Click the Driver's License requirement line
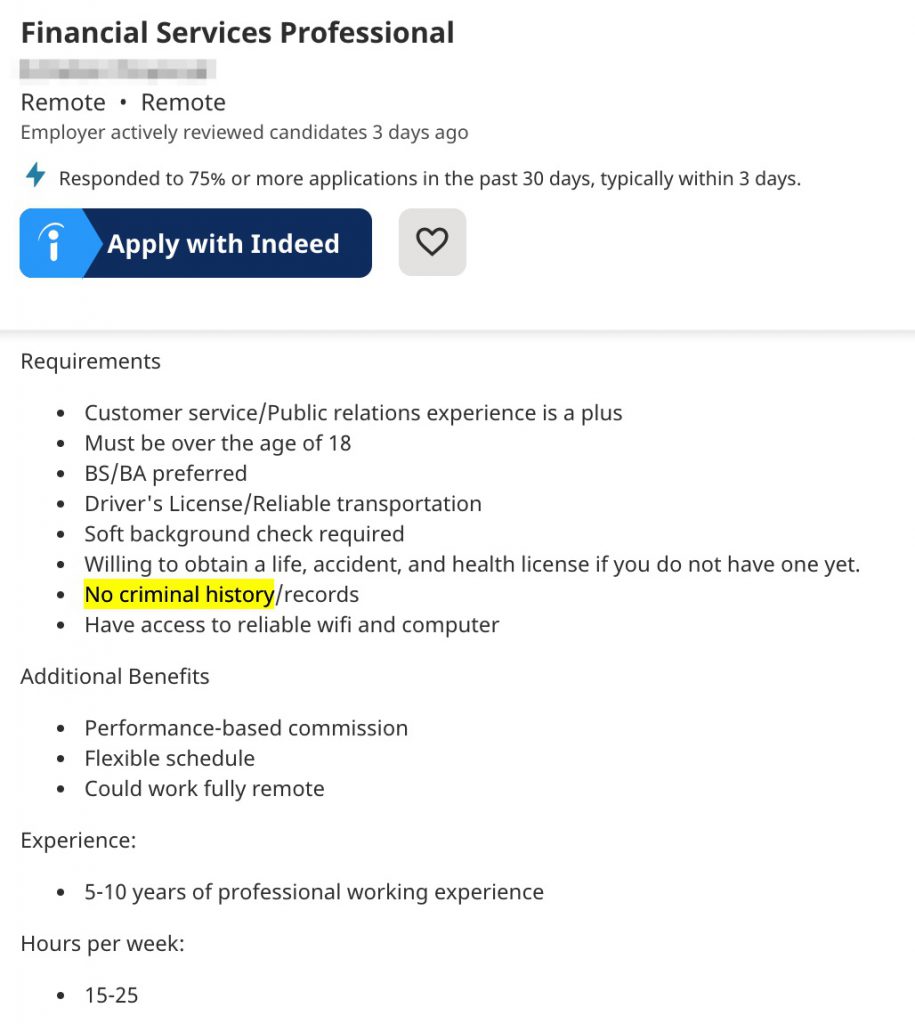915x1024 pixels. point(283,504)
